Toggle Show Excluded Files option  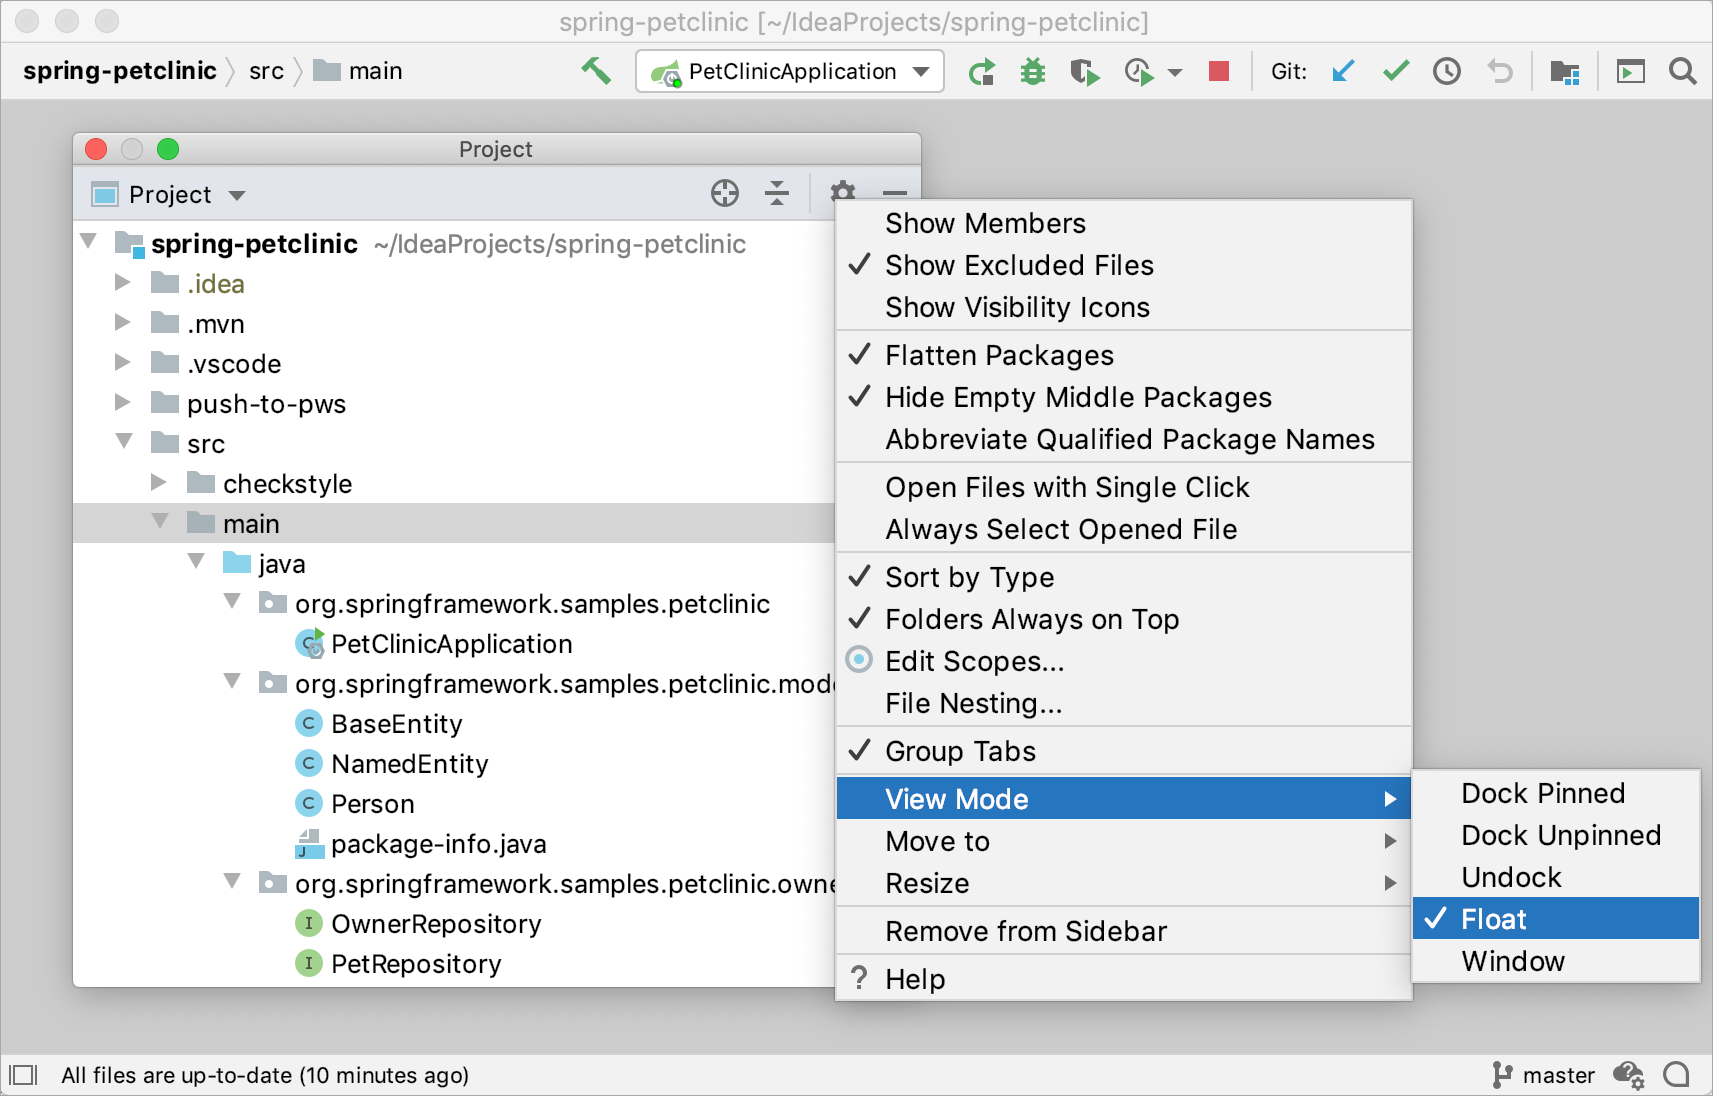coord(1124,265)
